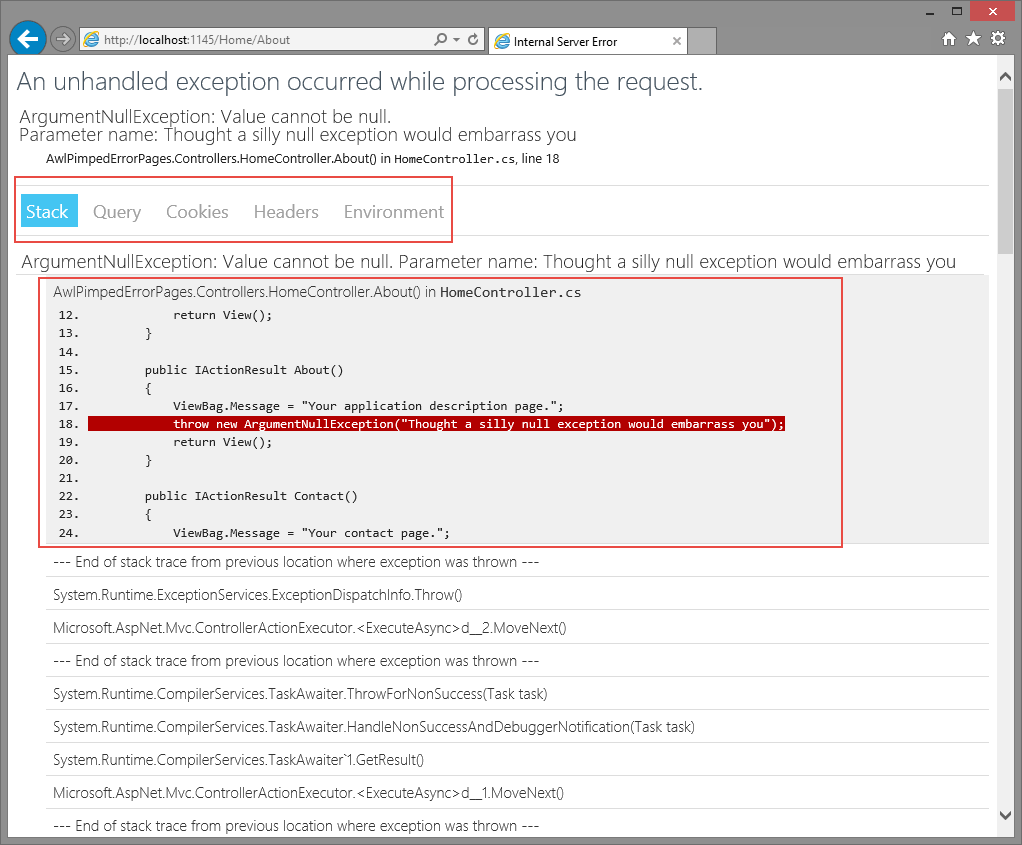
Task: Switch to the Query tab
Action: coord(116,211)
